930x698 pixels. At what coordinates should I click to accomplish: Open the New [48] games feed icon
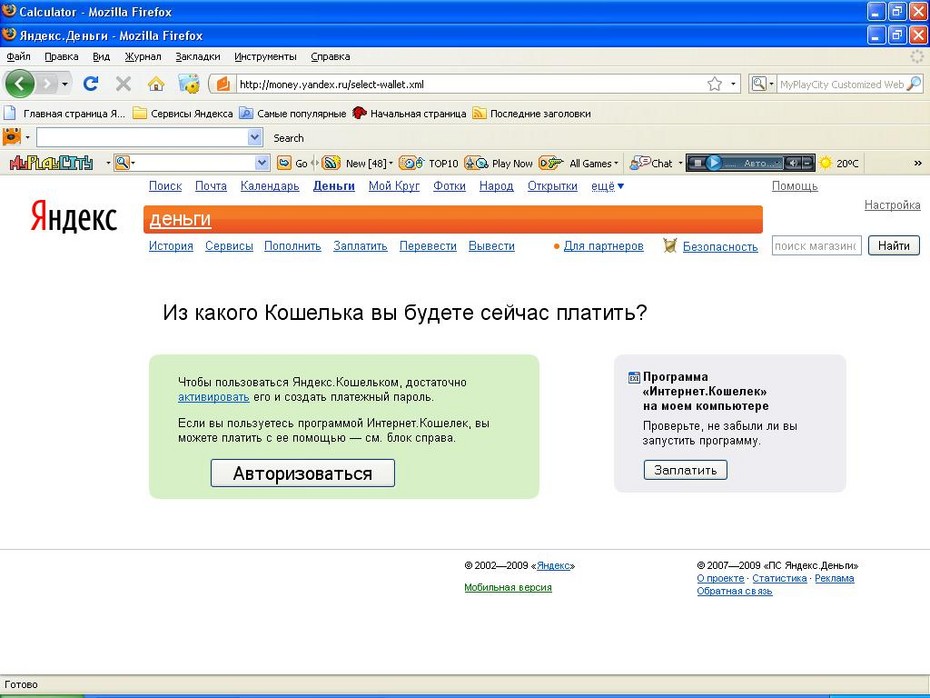coord(331,163)
